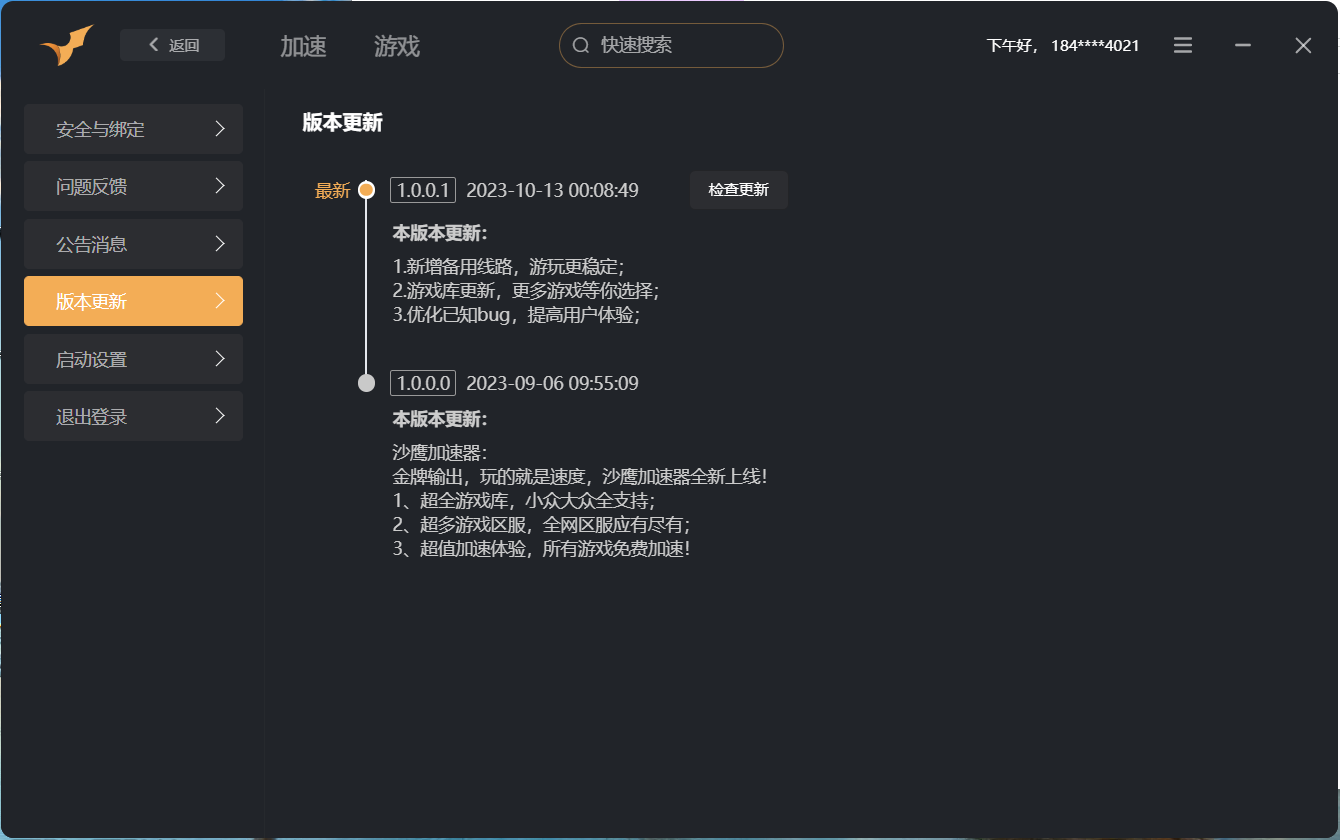Click the gray 1.0.0.0 timeline dot
This screenshot has width=1340, height=840.
click(x=366, y=383)
